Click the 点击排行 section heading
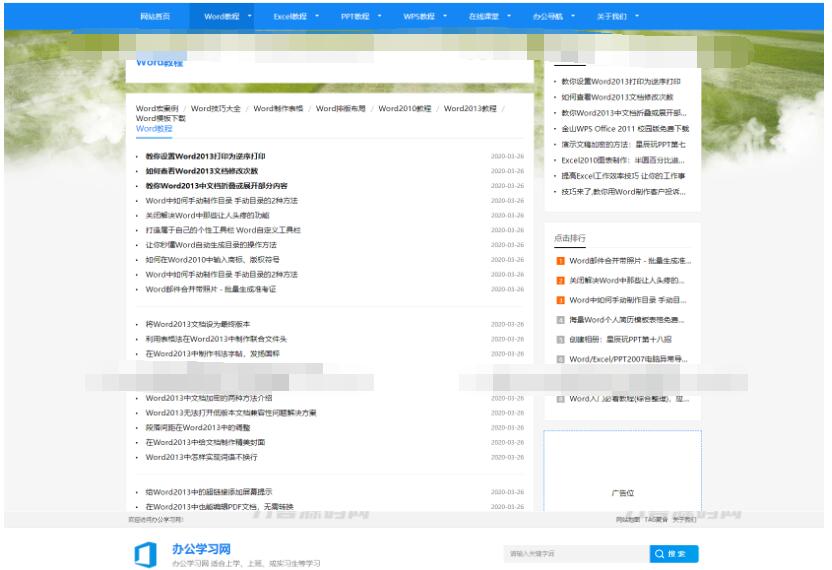The width and height of the screenshot is (832, 570). pyautogui.click(x=570, y=238)
